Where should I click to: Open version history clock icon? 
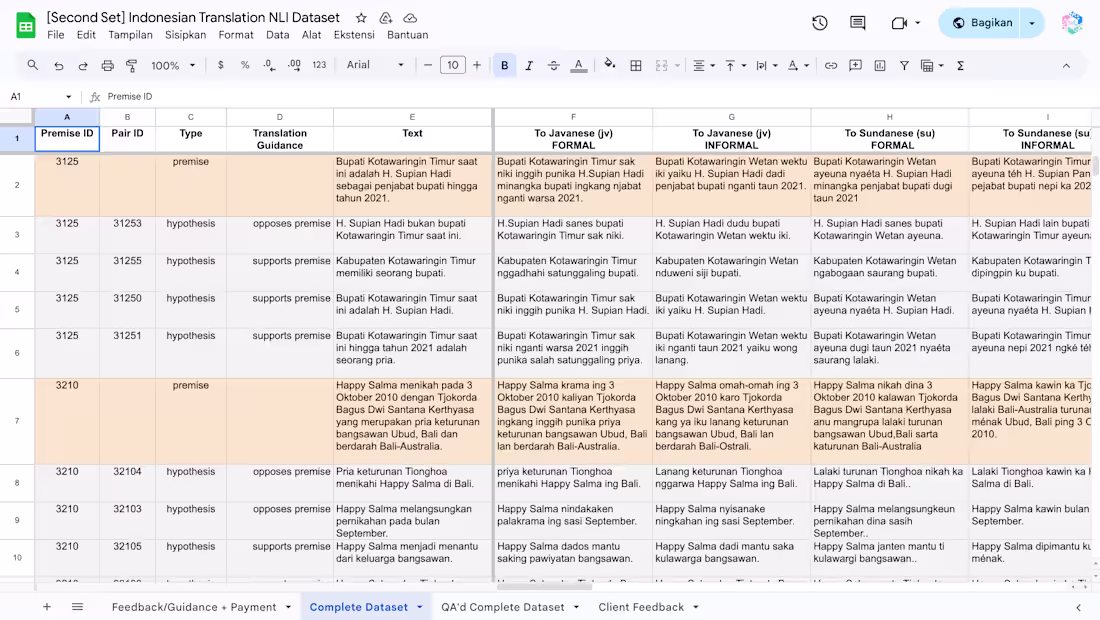(819, 23)
